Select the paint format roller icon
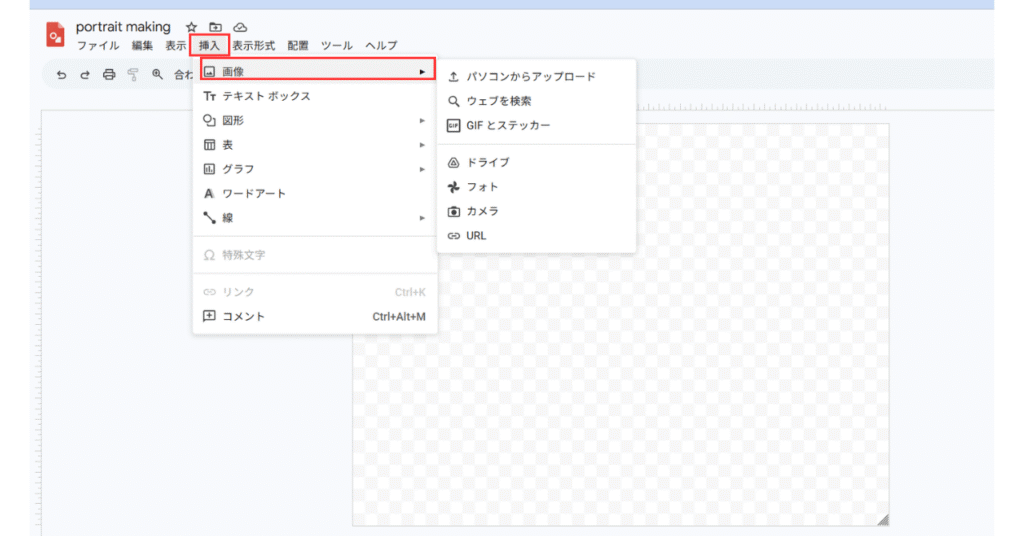The image size is (1024, 536). coord(133,74)
